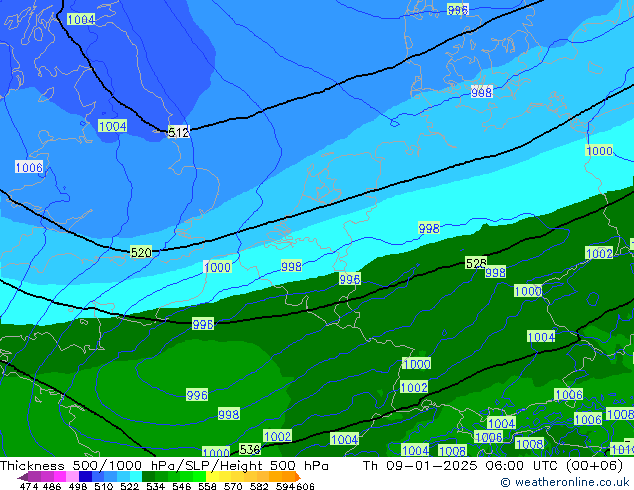
Task: Pick the magenta legend swatch above 486
Action: tap(59, 476)
